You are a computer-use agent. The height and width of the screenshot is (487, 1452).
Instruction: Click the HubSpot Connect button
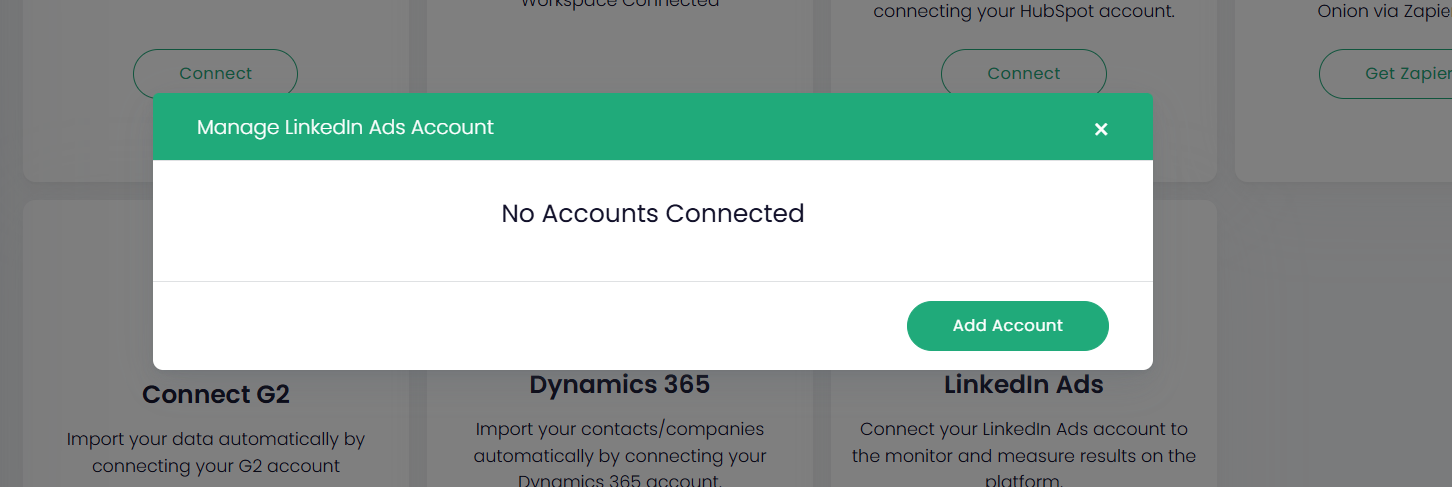1023,73
